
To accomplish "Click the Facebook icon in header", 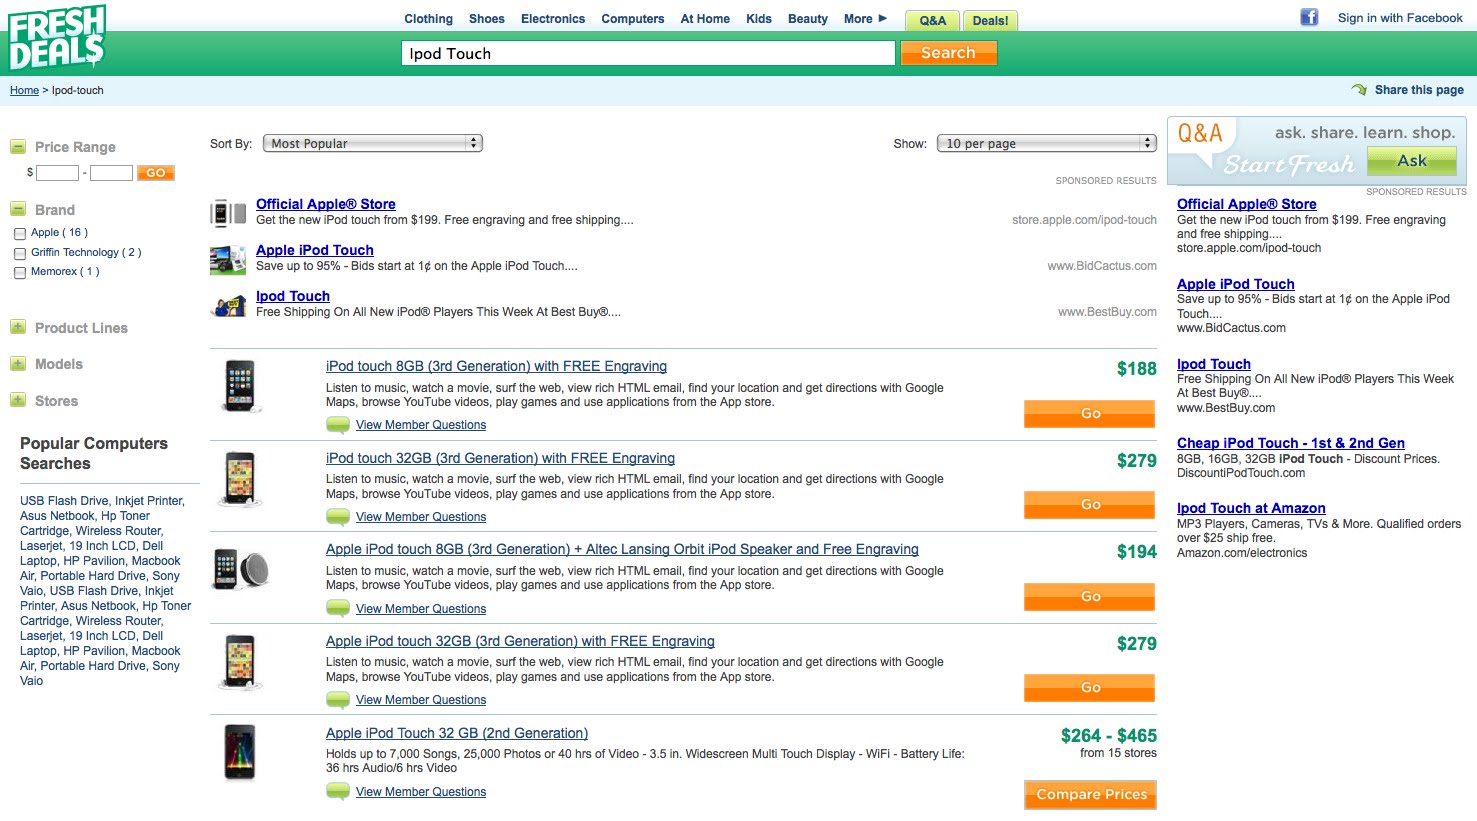I will coord(1309,17).
